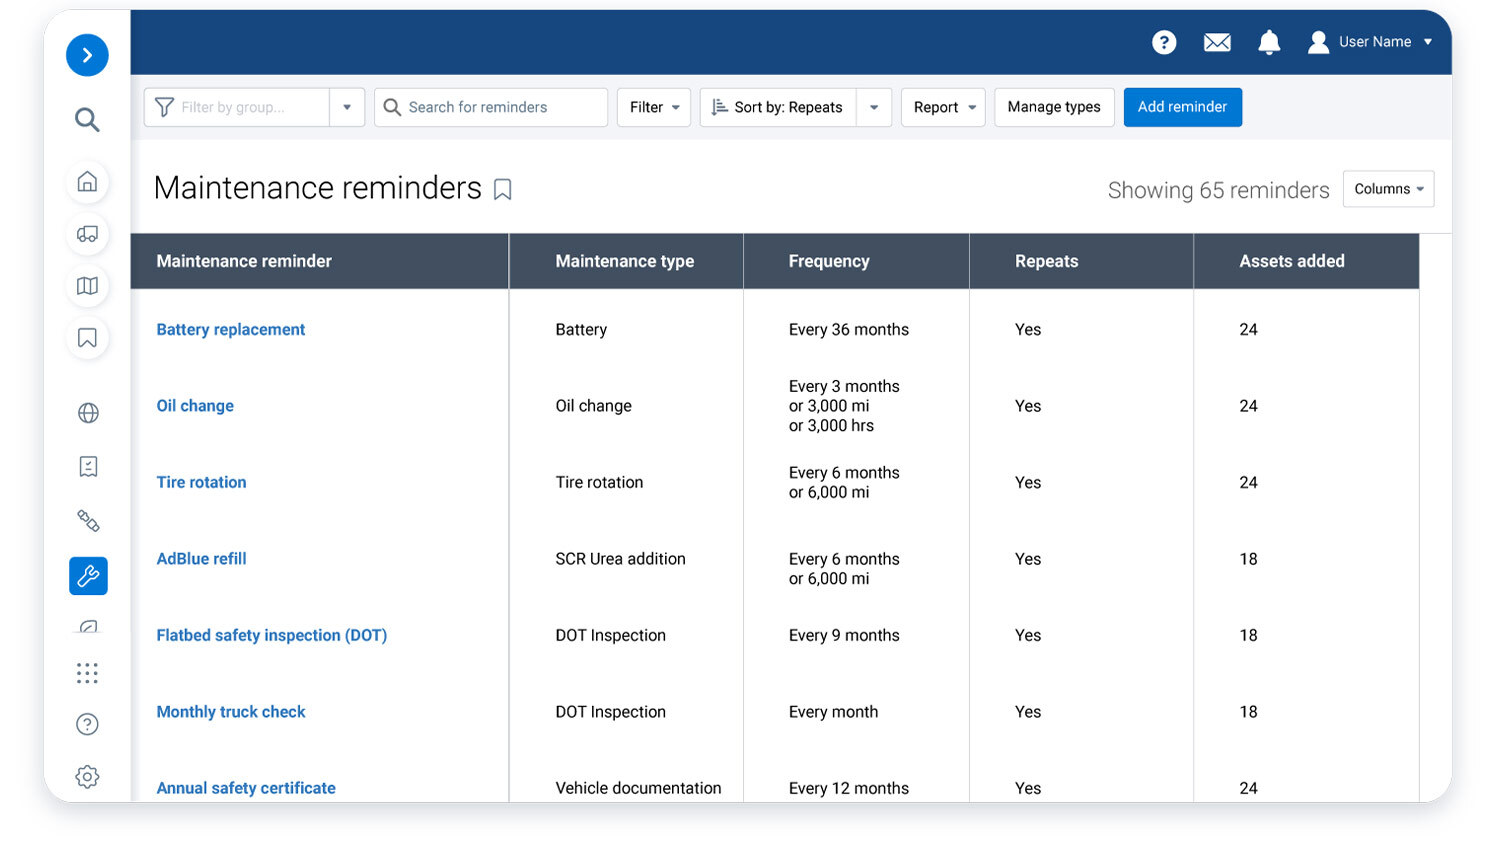This screenshot has width=1496, height=842.
Task: Expand the Sort by: Repeats dropdown arrow
Action: point(874,107)
